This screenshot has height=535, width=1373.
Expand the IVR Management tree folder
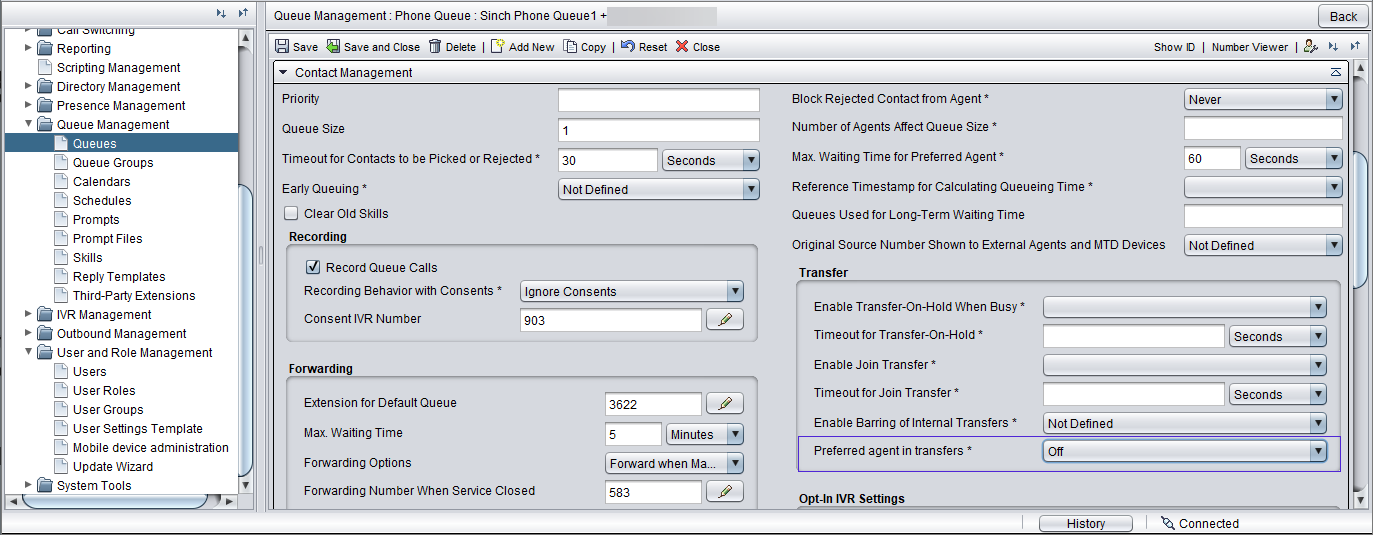29,314
